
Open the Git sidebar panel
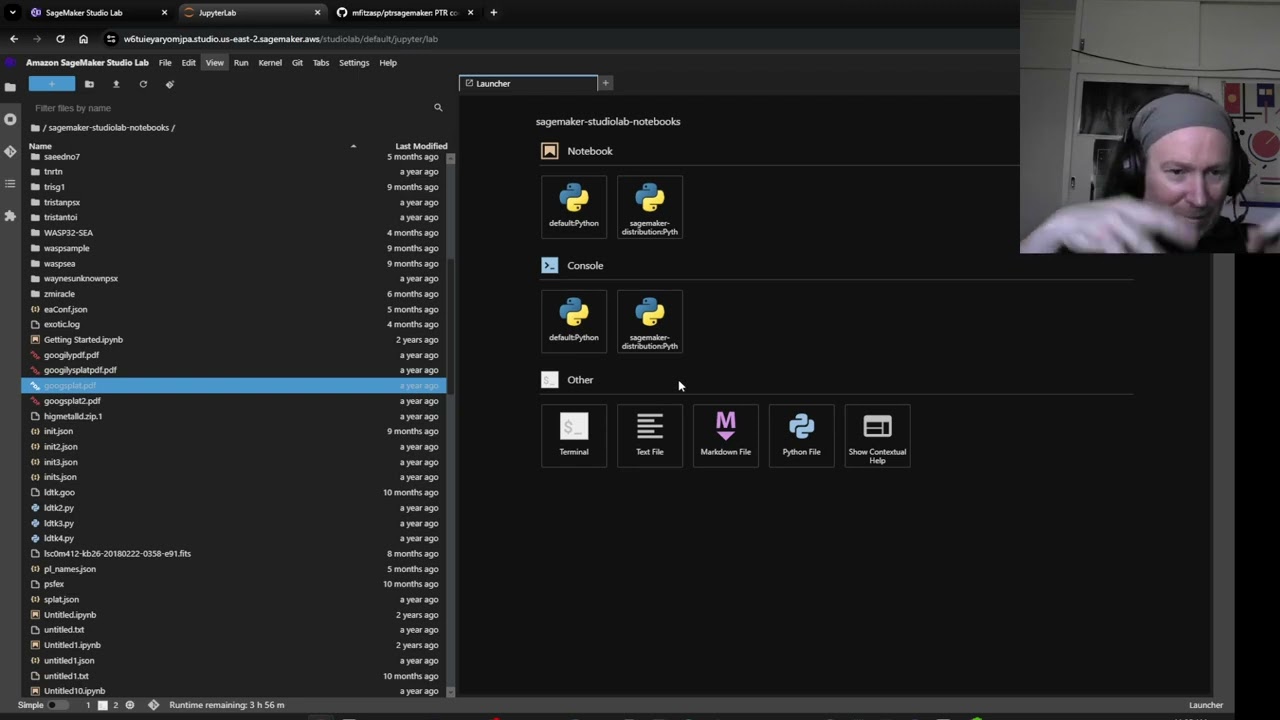[x=10, y=151]
